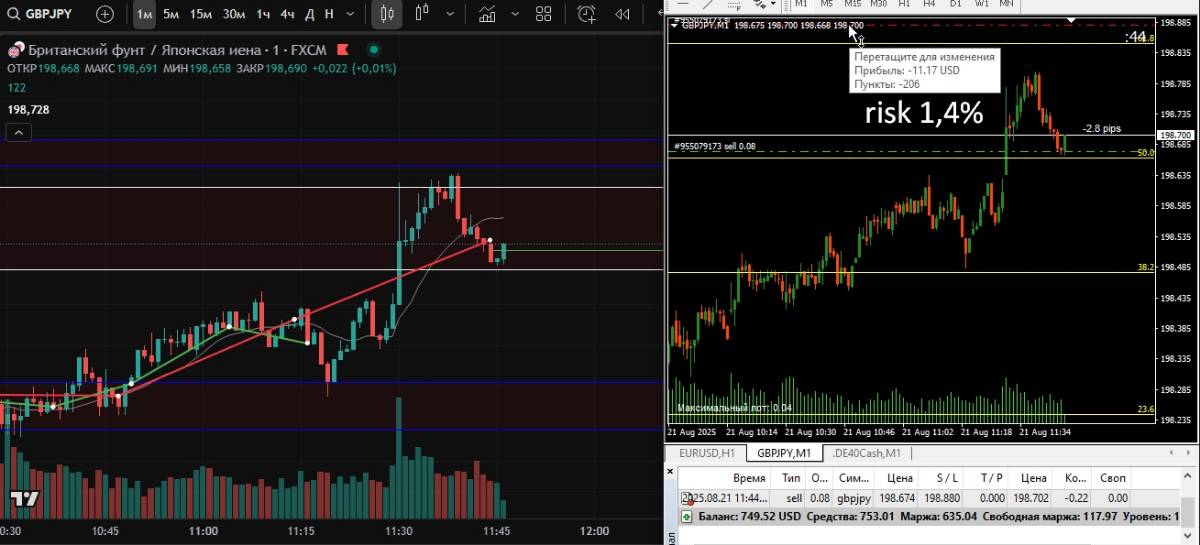Click the add symbol plus icon
The width and height of the screenshot is (1200, 545).
[105, 14]
